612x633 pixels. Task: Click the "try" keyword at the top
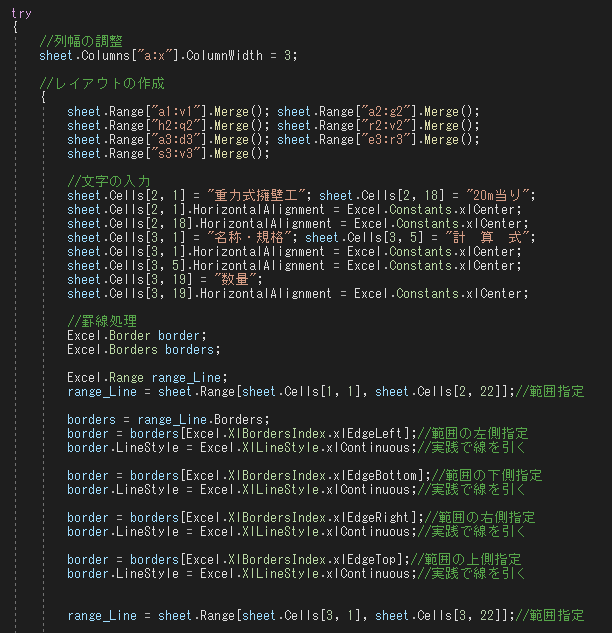21,13
